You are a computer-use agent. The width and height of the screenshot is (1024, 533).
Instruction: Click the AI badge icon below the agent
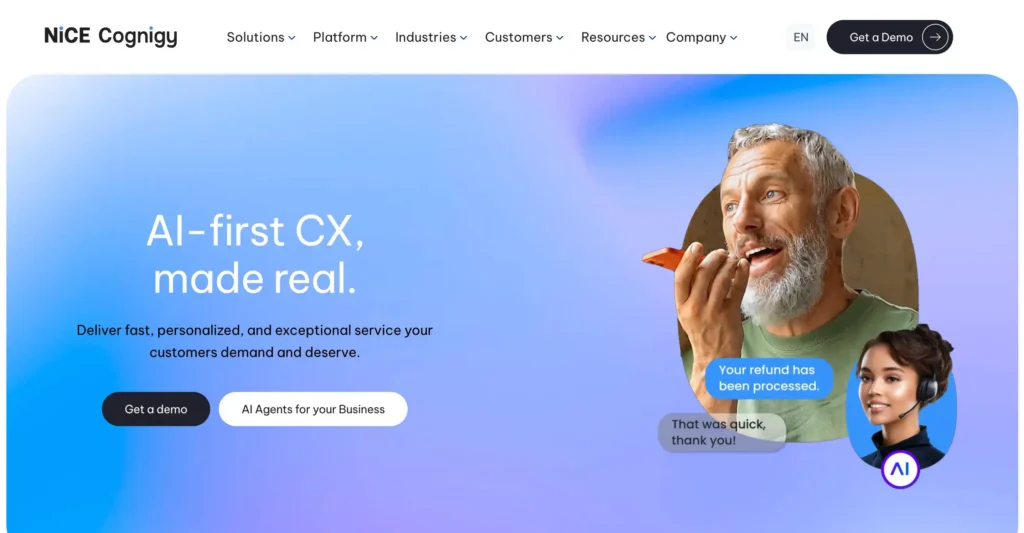pyautogui.click(x=900, y=469)
